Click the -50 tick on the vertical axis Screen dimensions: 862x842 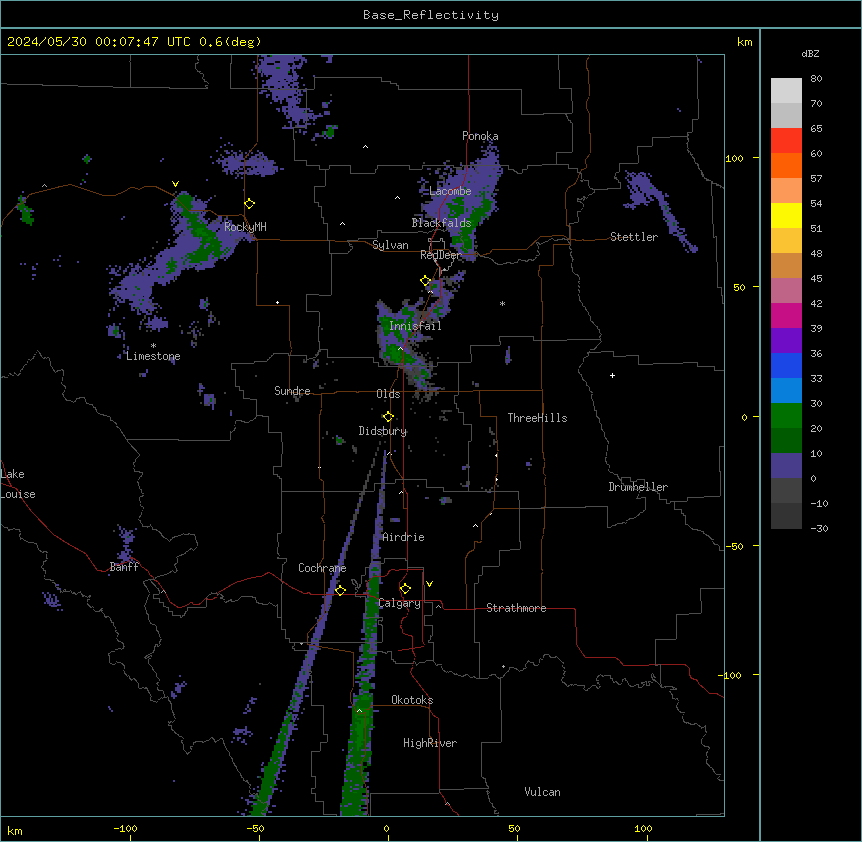[x=734, y=546]
